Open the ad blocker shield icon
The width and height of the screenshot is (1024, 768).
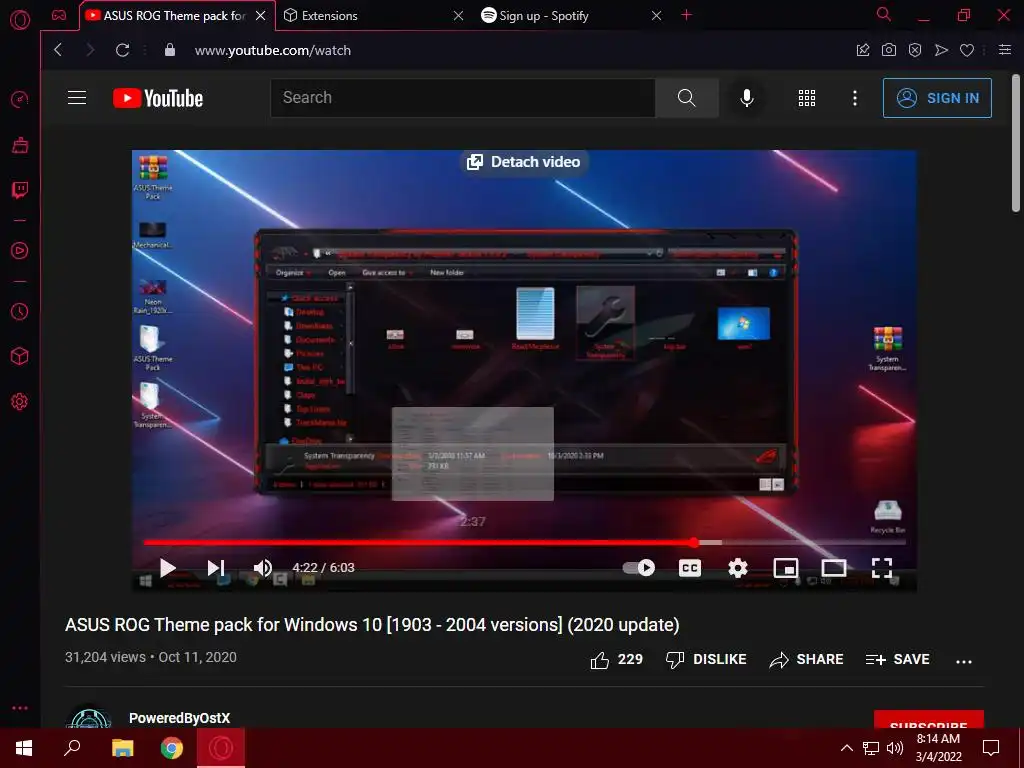tap(915, 50)
